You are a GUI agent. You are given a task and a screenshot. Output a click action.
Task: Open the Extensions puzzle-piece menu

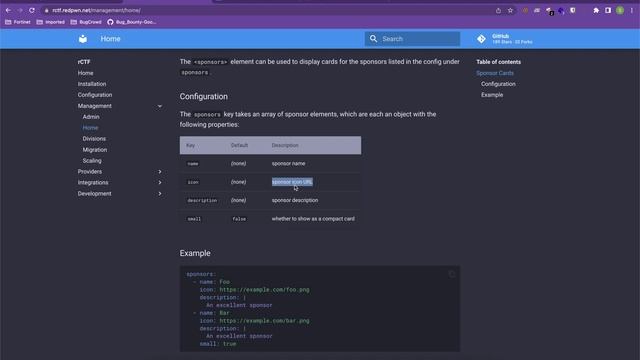596,11
